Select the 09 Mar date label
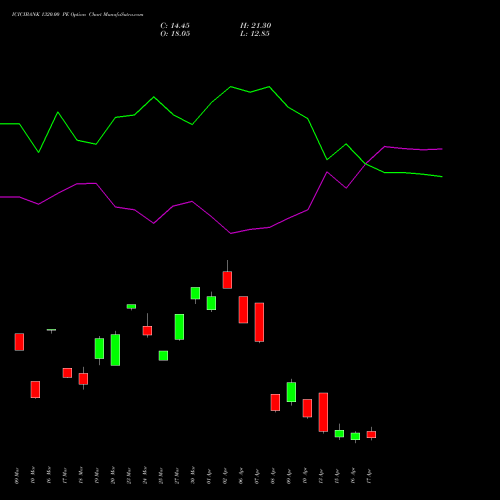The width and height of the screenshot is (500, 500). click(17, 476)
